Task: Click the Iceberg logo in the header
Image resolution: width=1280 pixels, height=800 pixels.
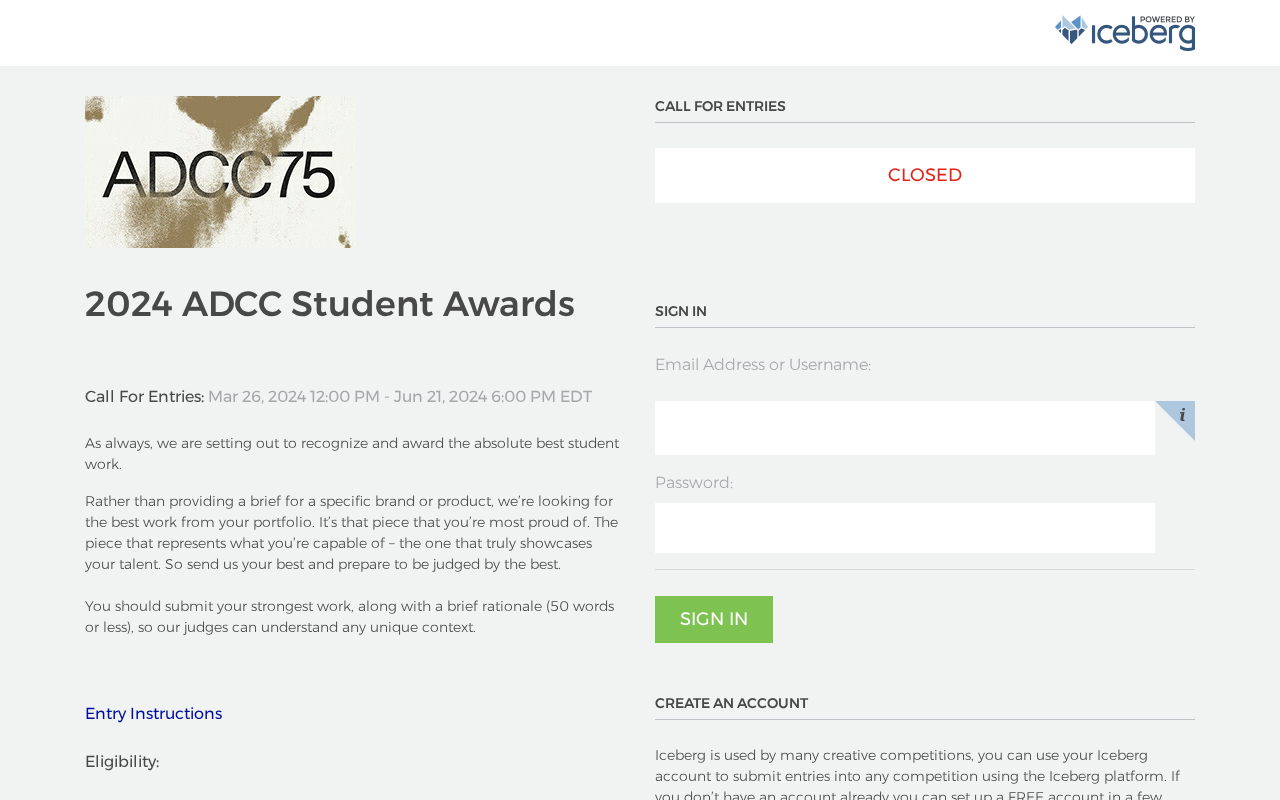Action: [1124, 34]
